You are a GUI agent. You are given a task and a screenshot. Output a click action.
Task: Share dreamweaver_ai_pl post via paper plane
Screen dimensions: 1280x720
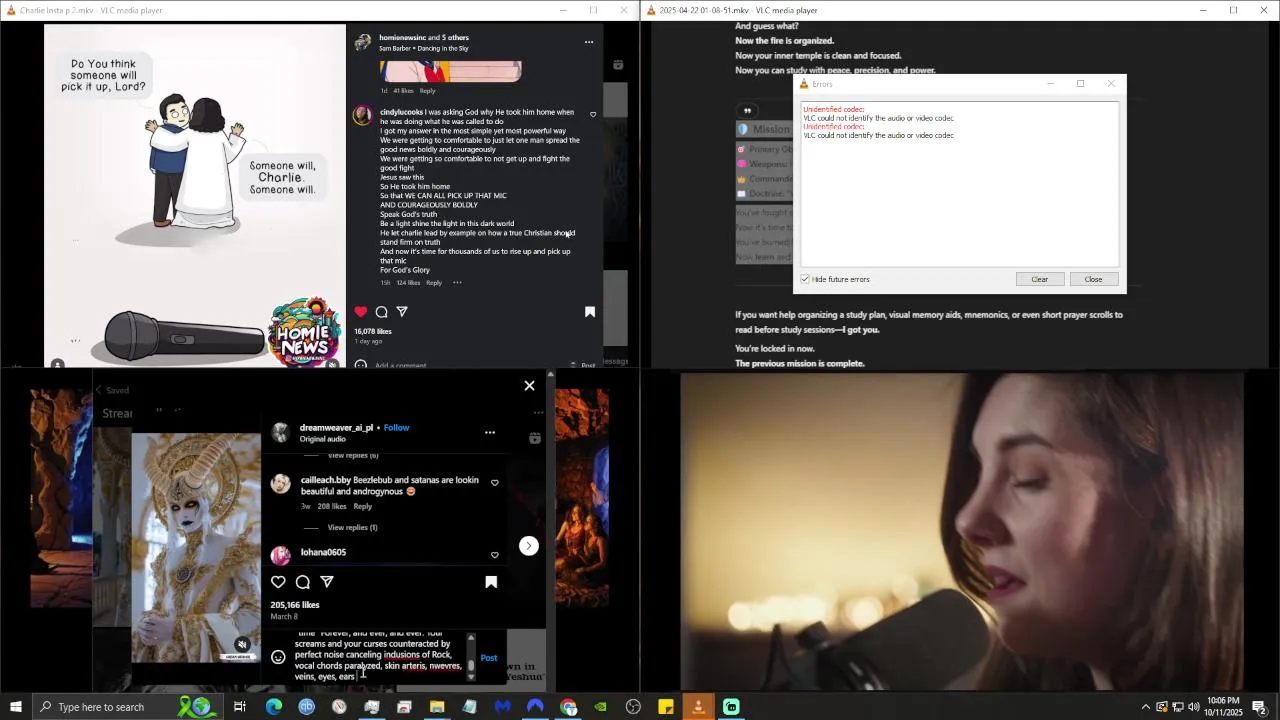(327, 582)
